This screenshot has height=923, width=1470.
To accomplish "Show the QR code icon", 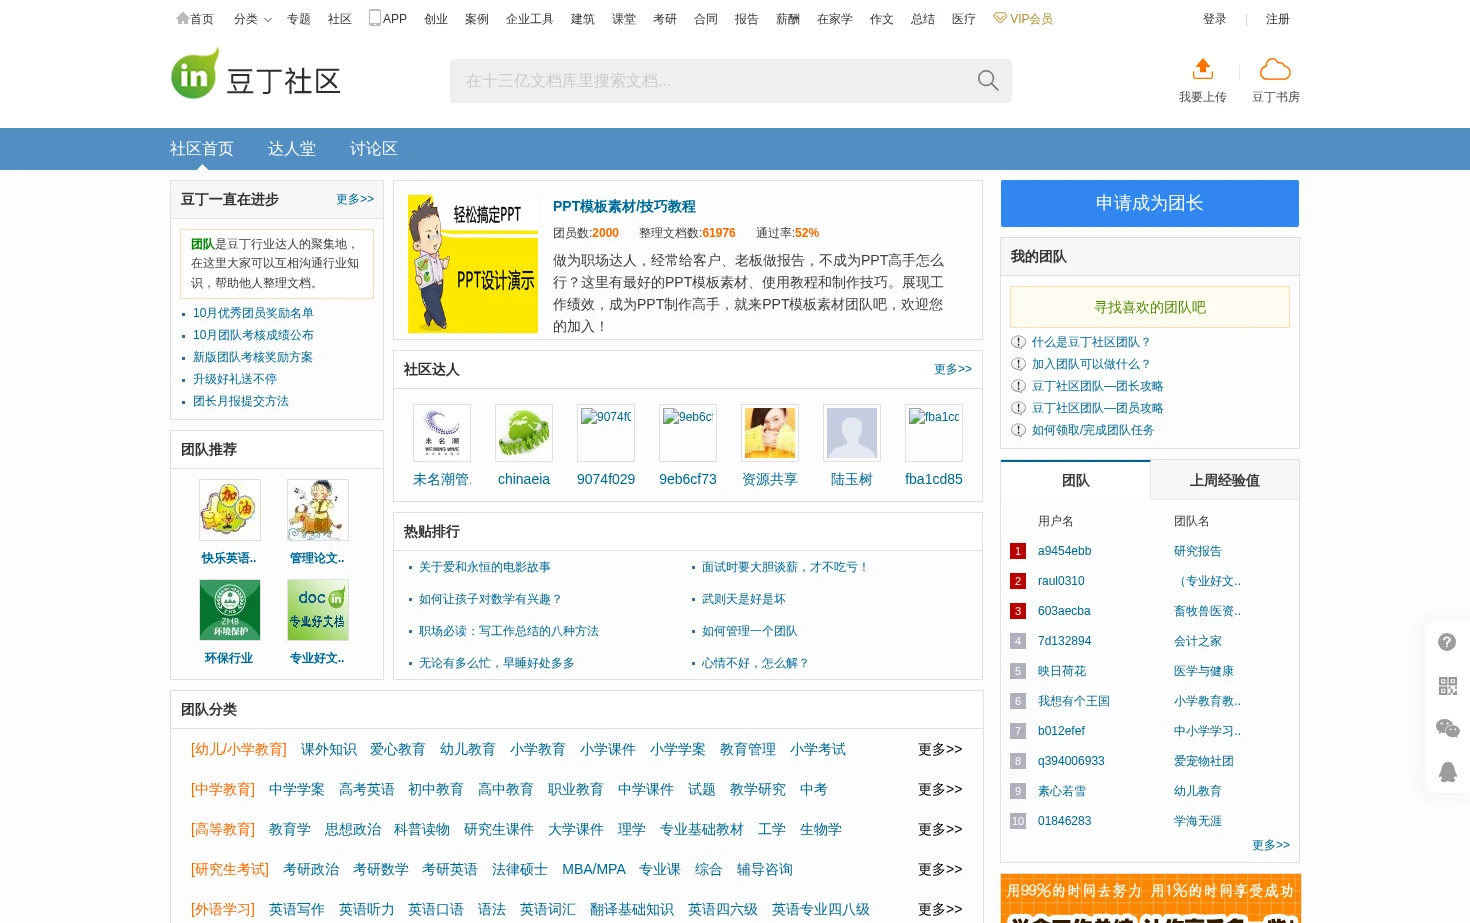I will pyautogui.click(x=1447, y=686).
